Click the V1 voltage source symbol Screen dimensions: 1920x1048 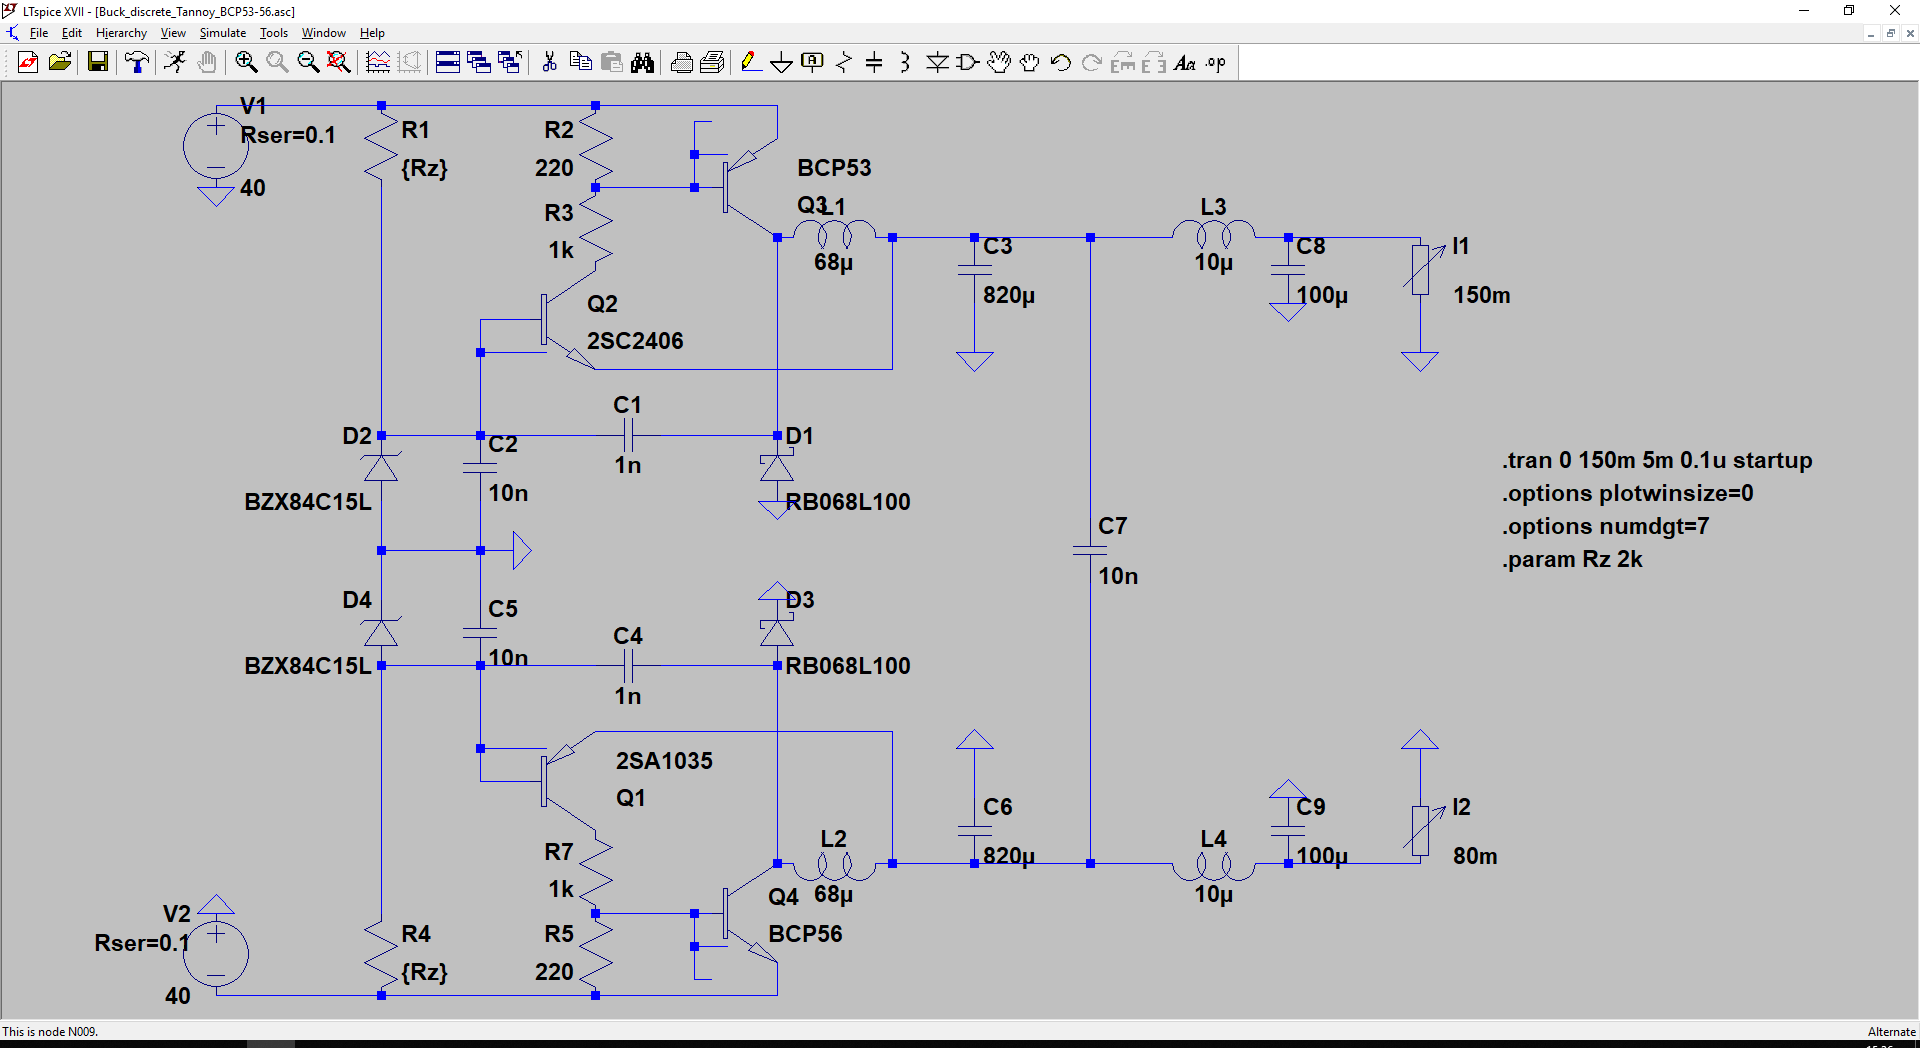point(215,146)
